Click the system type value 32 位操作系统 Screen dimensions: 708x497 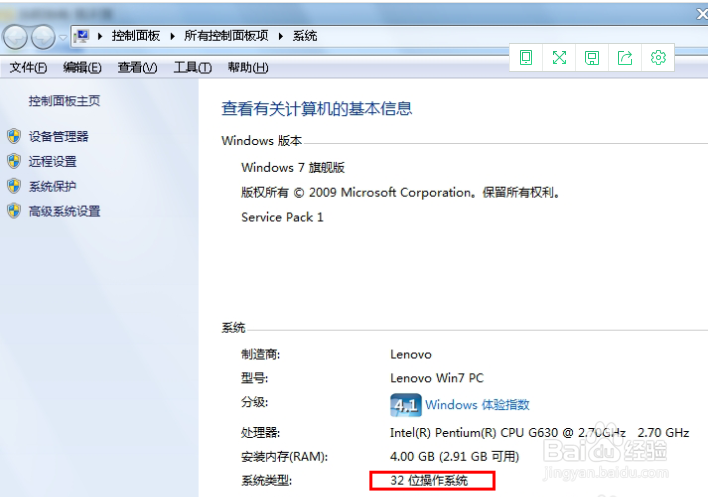429,480
